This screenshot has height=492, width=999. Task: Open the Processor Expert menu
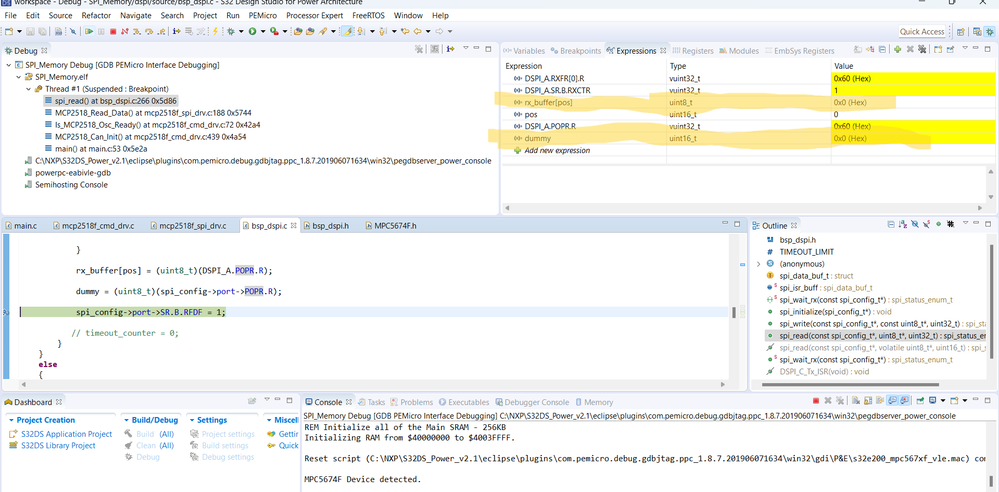point(316,15)
